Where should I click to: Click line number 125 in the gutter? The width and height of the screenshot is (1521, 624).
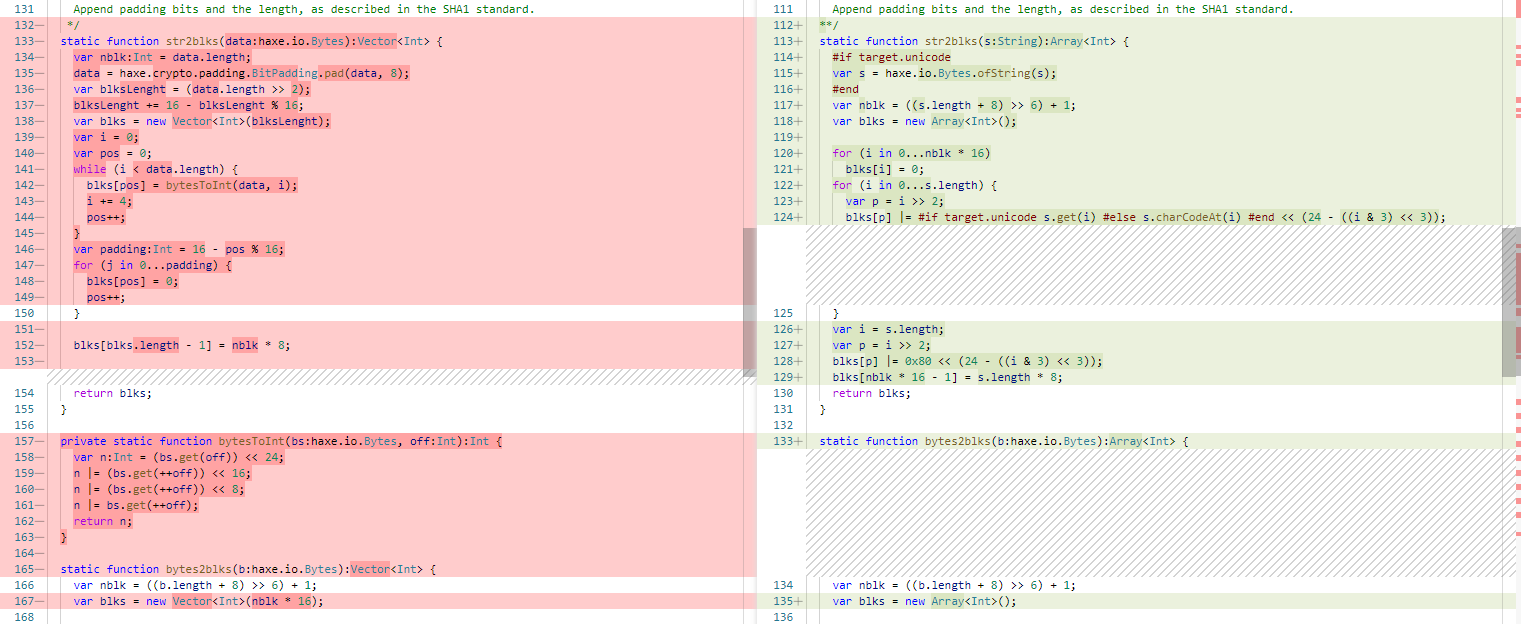783,313
